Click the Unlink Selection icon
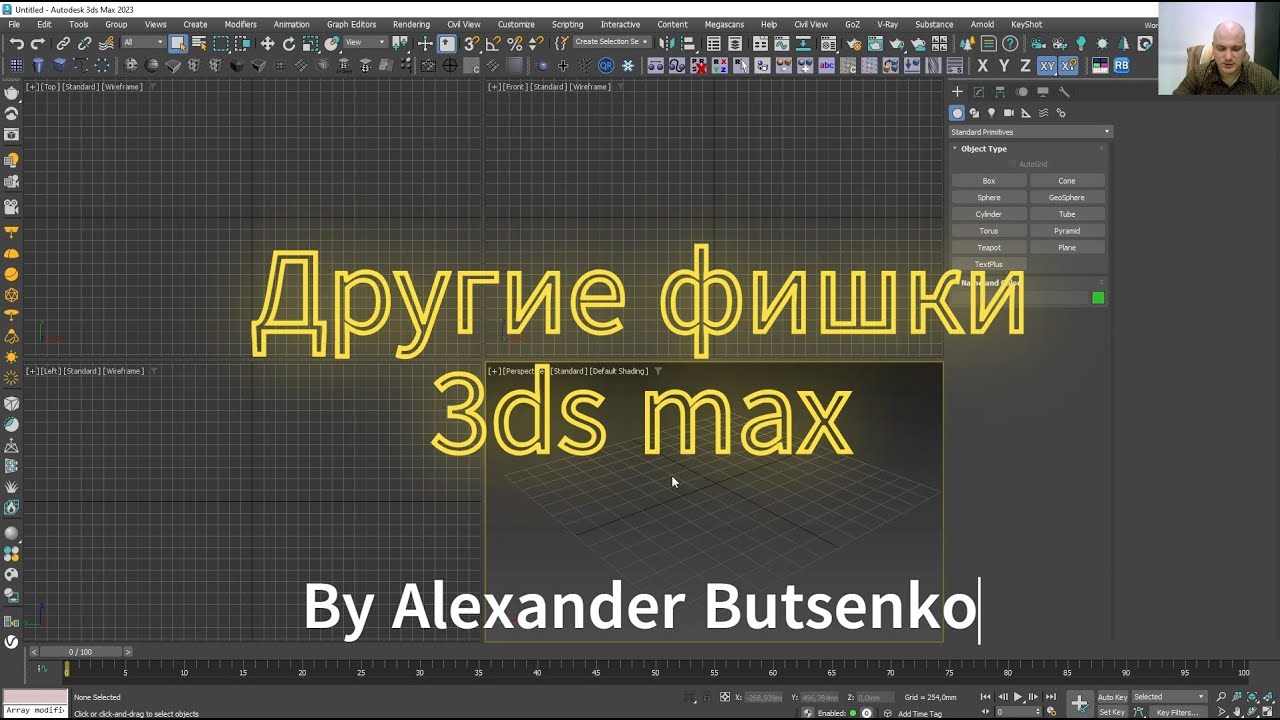The image size is (1280, 720). (84, 44)
